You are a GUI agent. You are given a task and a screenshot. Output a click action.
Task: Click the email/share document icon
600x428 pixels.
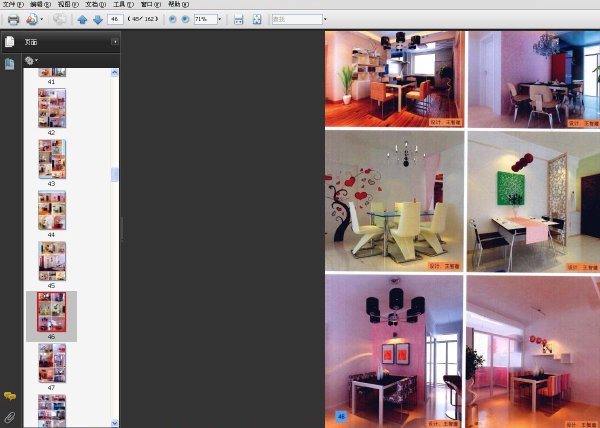coord(32,19)
